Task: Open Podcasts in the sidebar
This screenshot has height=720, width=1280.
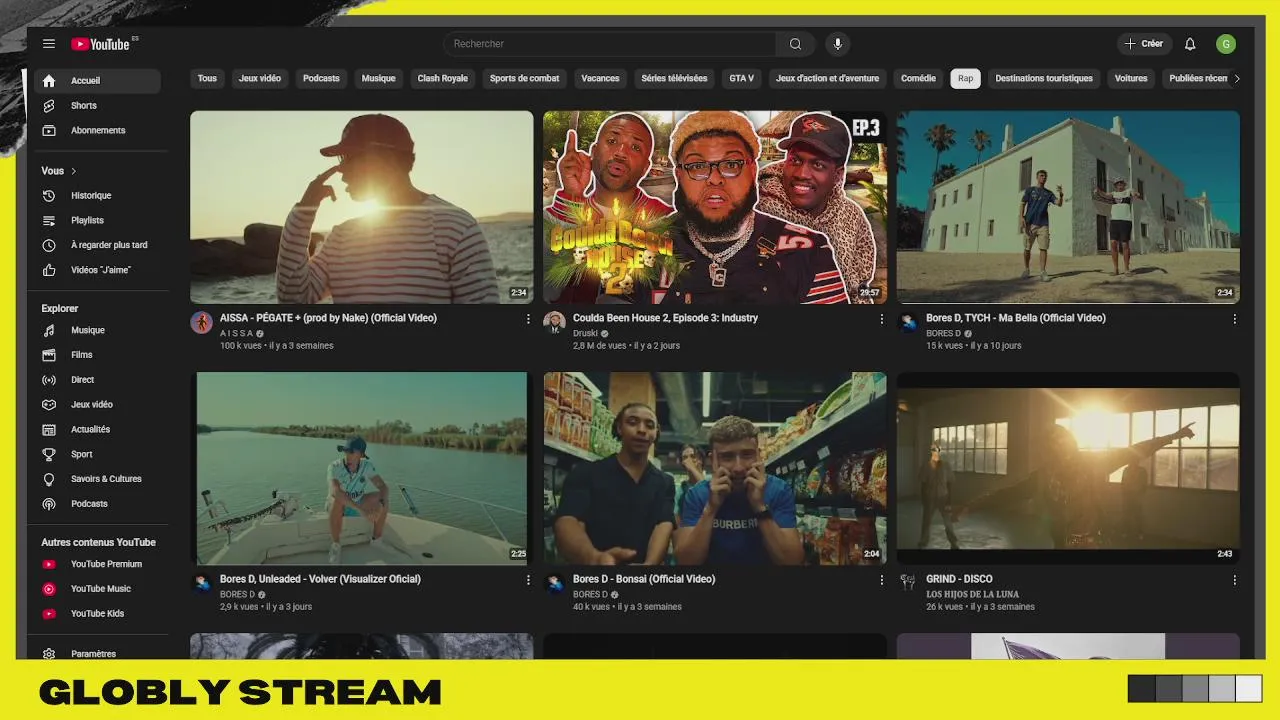Action: 97,504
